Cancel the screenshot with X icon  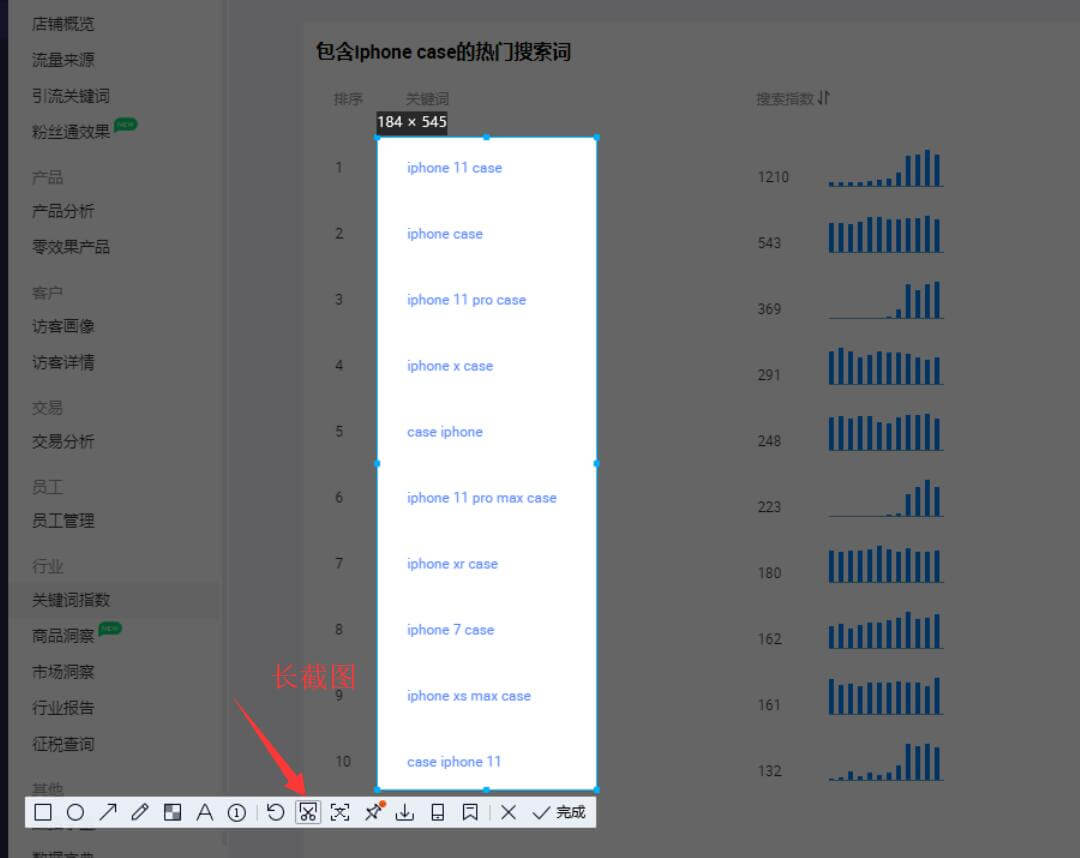[508, 812]
